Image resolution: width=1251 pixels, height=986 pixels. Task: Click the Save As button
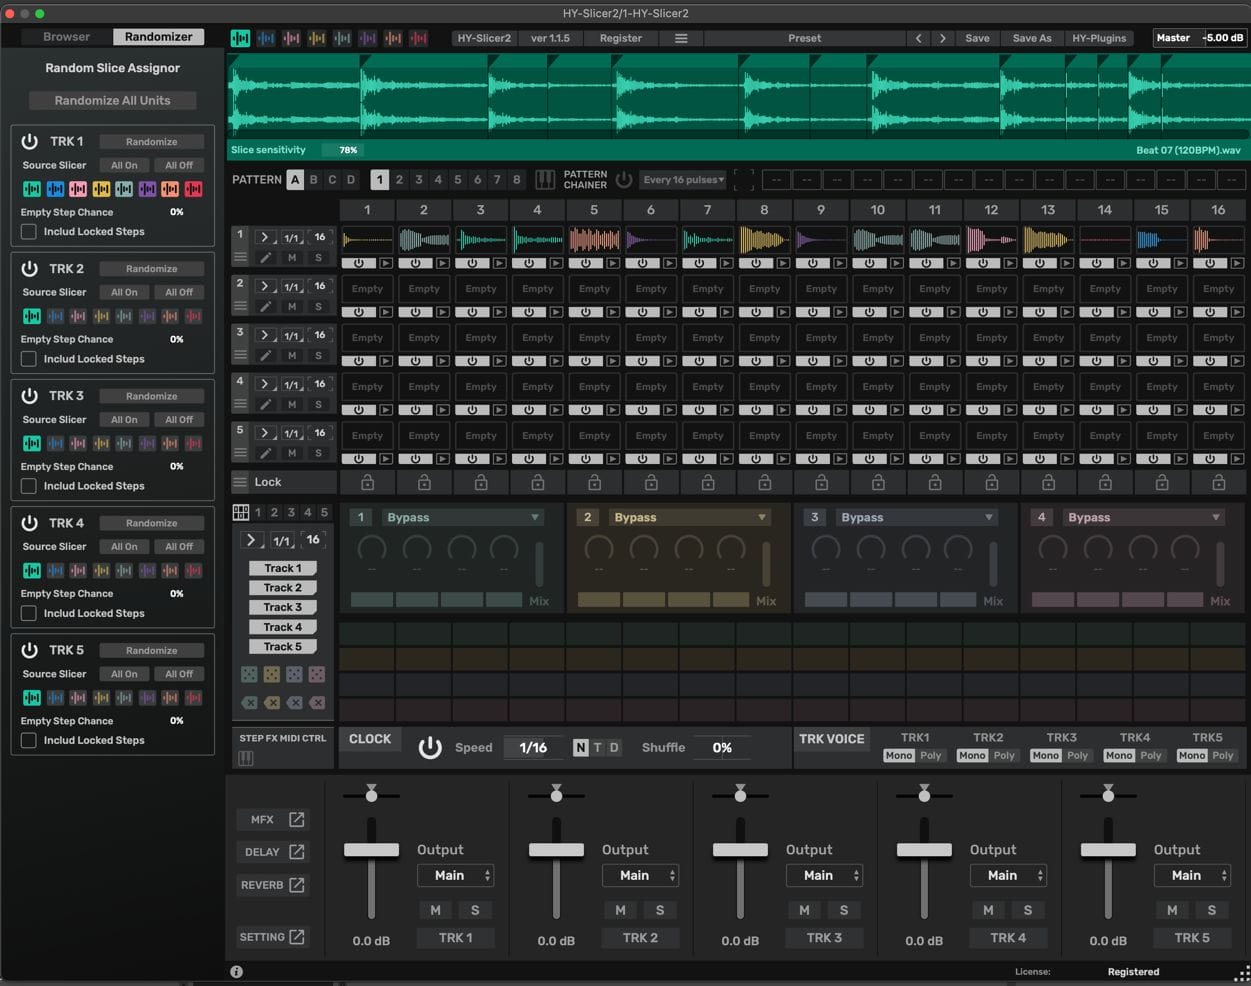pos(1031,38)
